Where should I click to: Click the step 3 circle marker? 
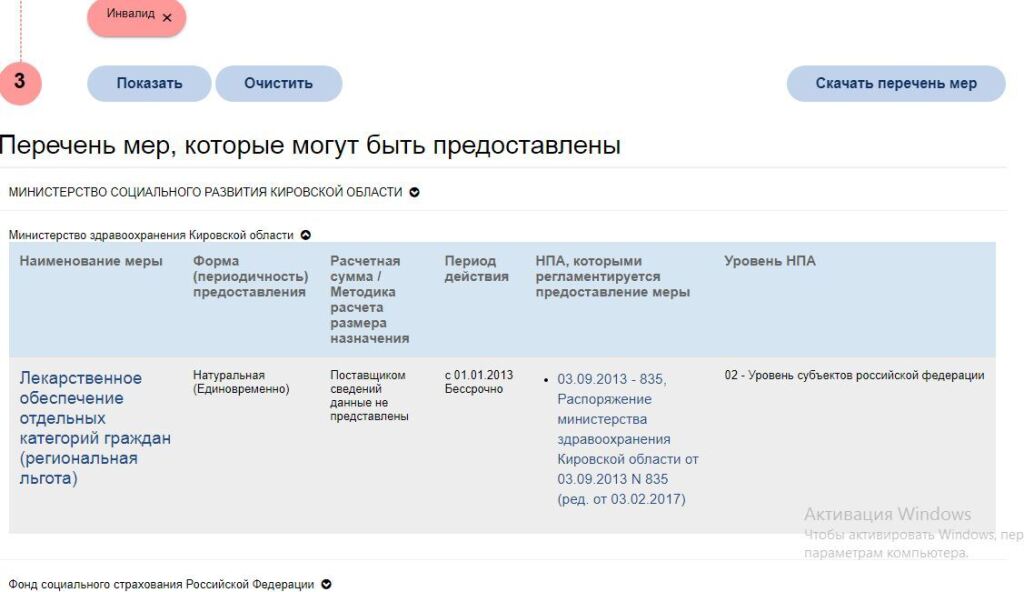(x=20, y=83)
